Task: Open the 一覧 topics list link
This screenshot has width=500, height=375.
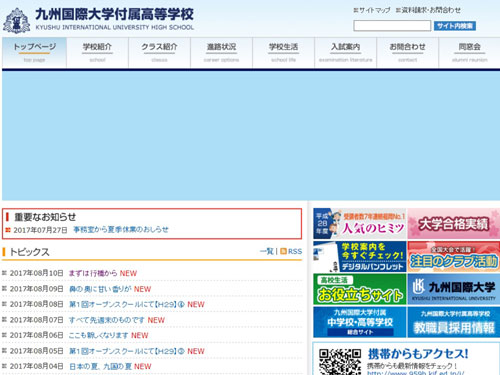Action: point(266,251)
